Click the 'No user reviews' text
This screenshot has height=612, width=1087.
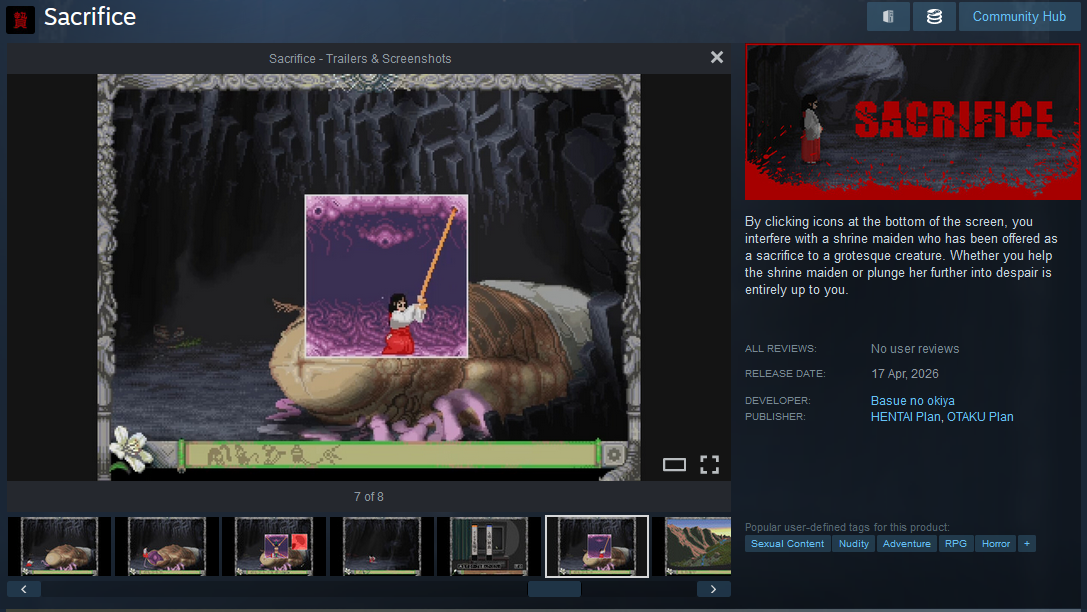[x=914, y=349]
